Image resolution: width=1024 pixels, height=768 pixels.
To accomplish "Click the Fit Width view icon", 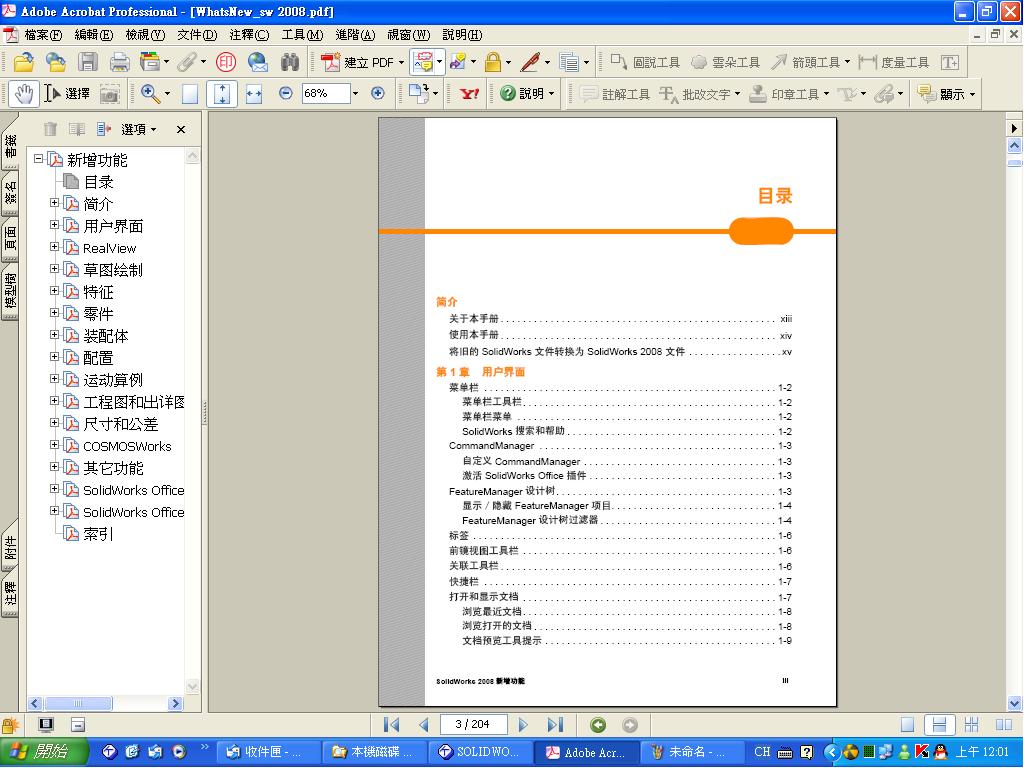I will 253,94.
